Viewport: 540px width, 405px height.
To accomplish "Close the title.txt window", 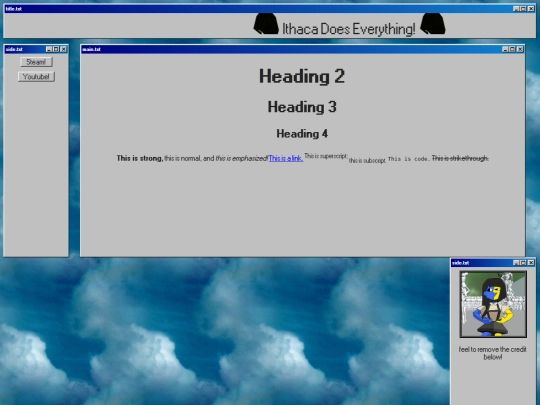I will click(x=531, y=9).
